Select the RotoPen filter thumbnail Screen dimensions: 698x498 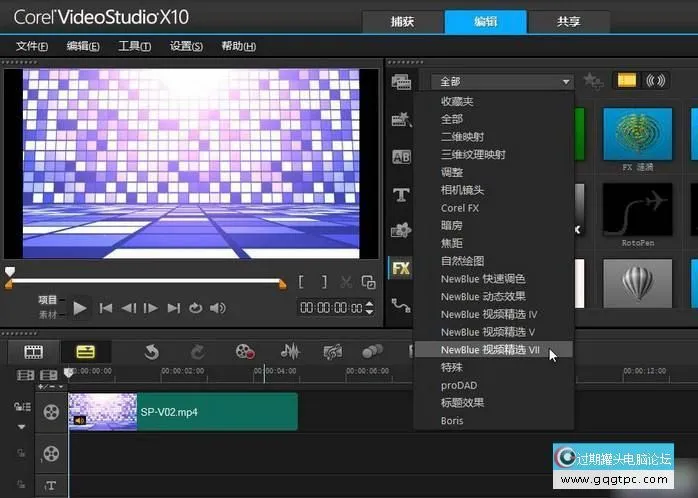pos(637,210)
